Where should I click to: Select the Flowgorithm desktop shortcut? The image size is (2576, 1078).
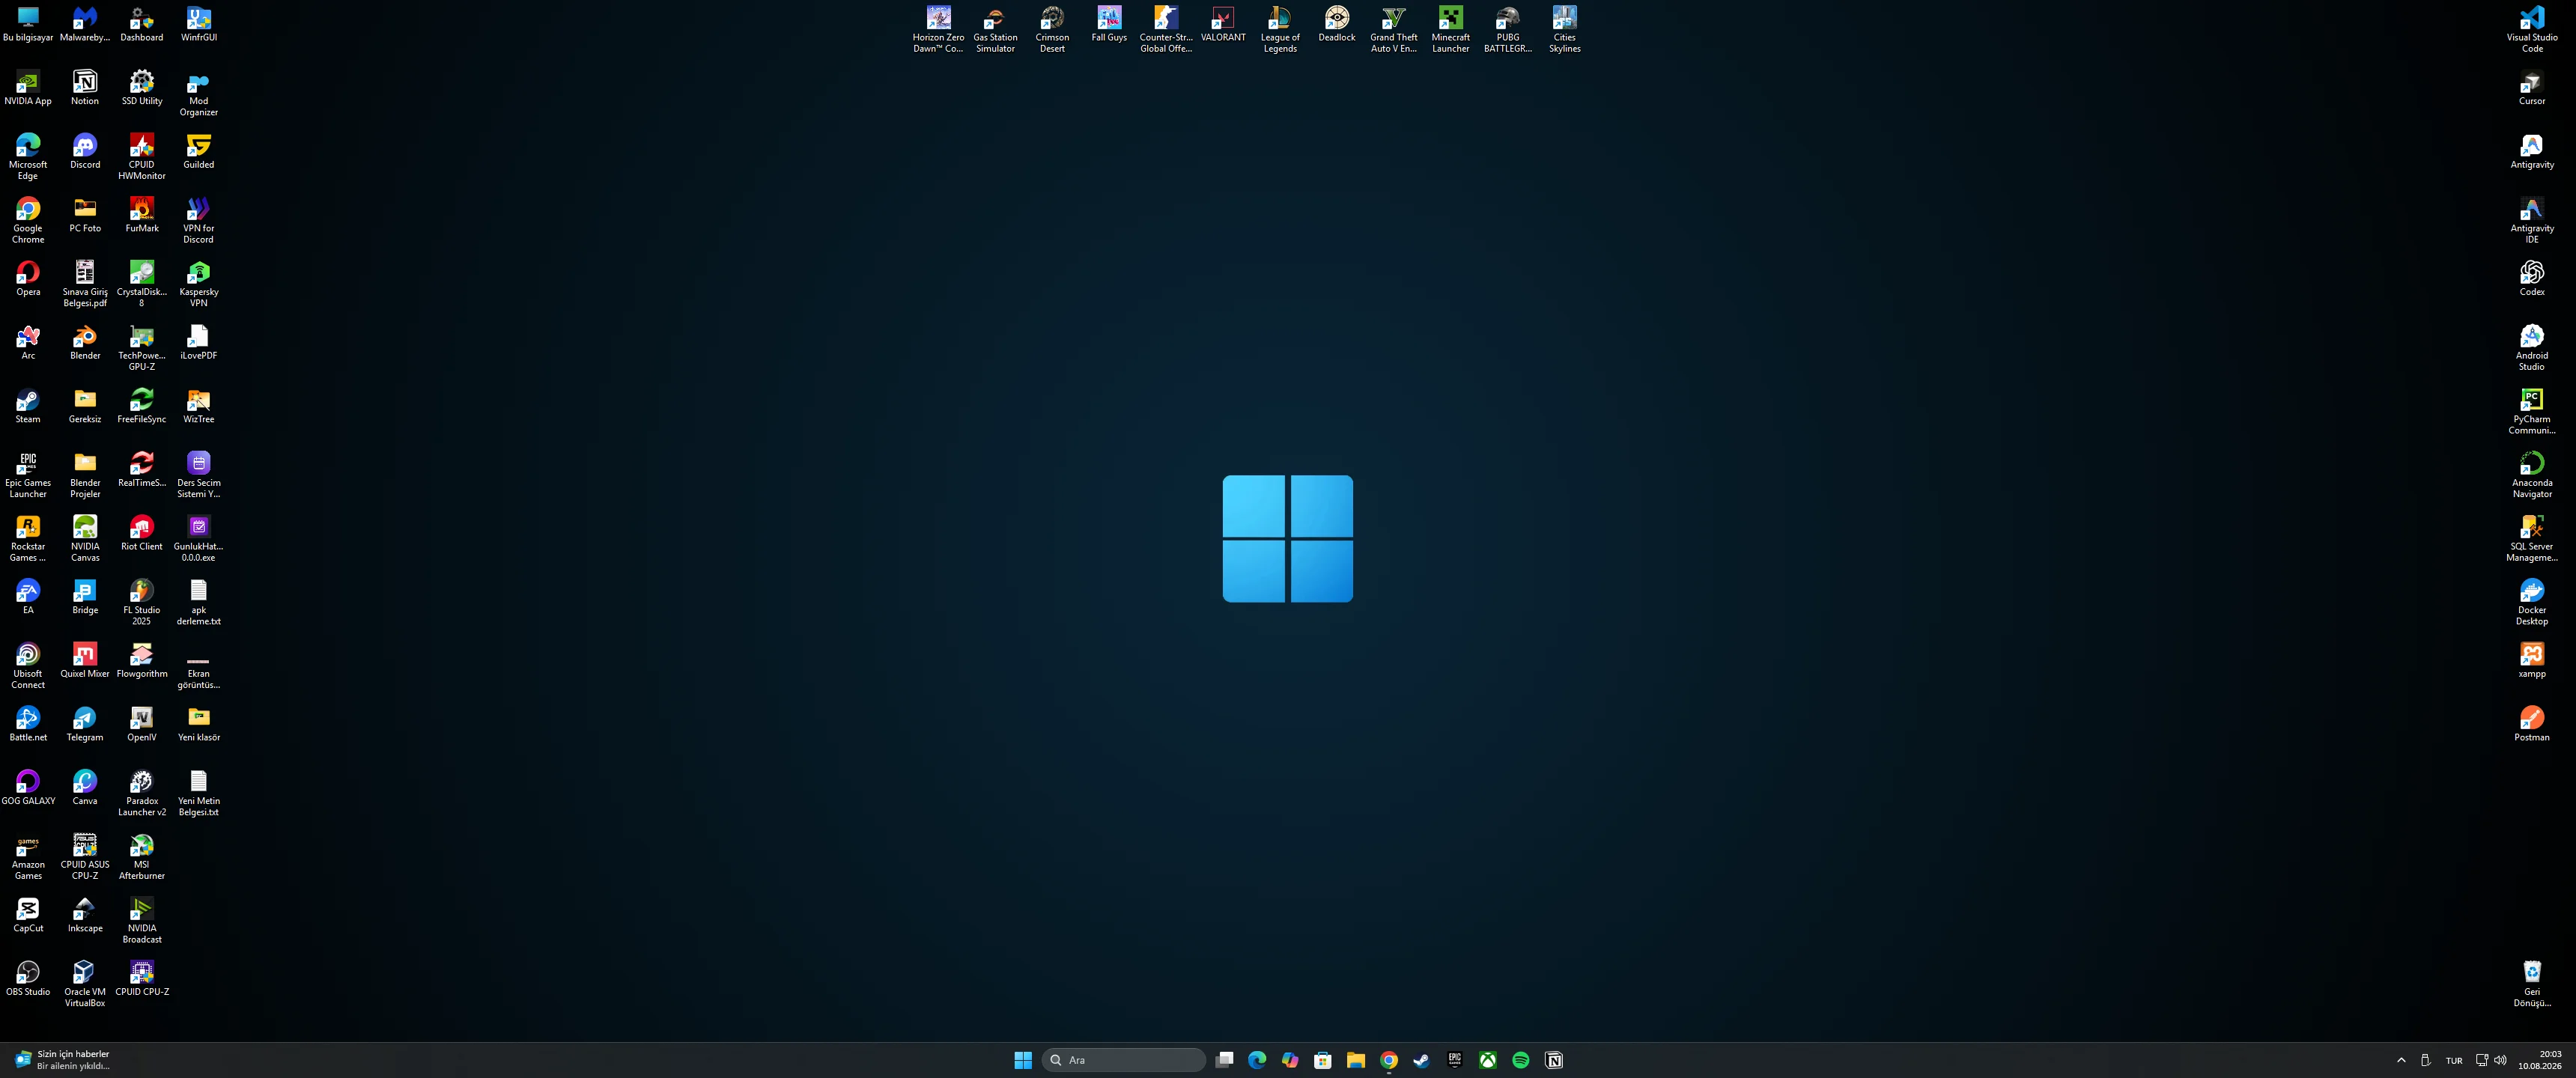tap(142, 660)
